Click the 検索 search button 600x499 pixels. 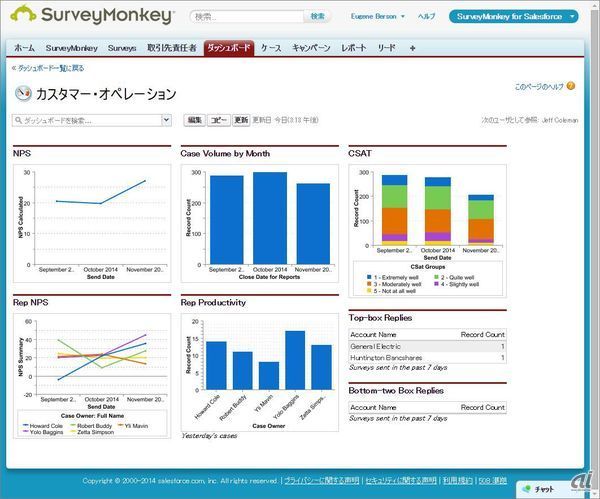317,16
